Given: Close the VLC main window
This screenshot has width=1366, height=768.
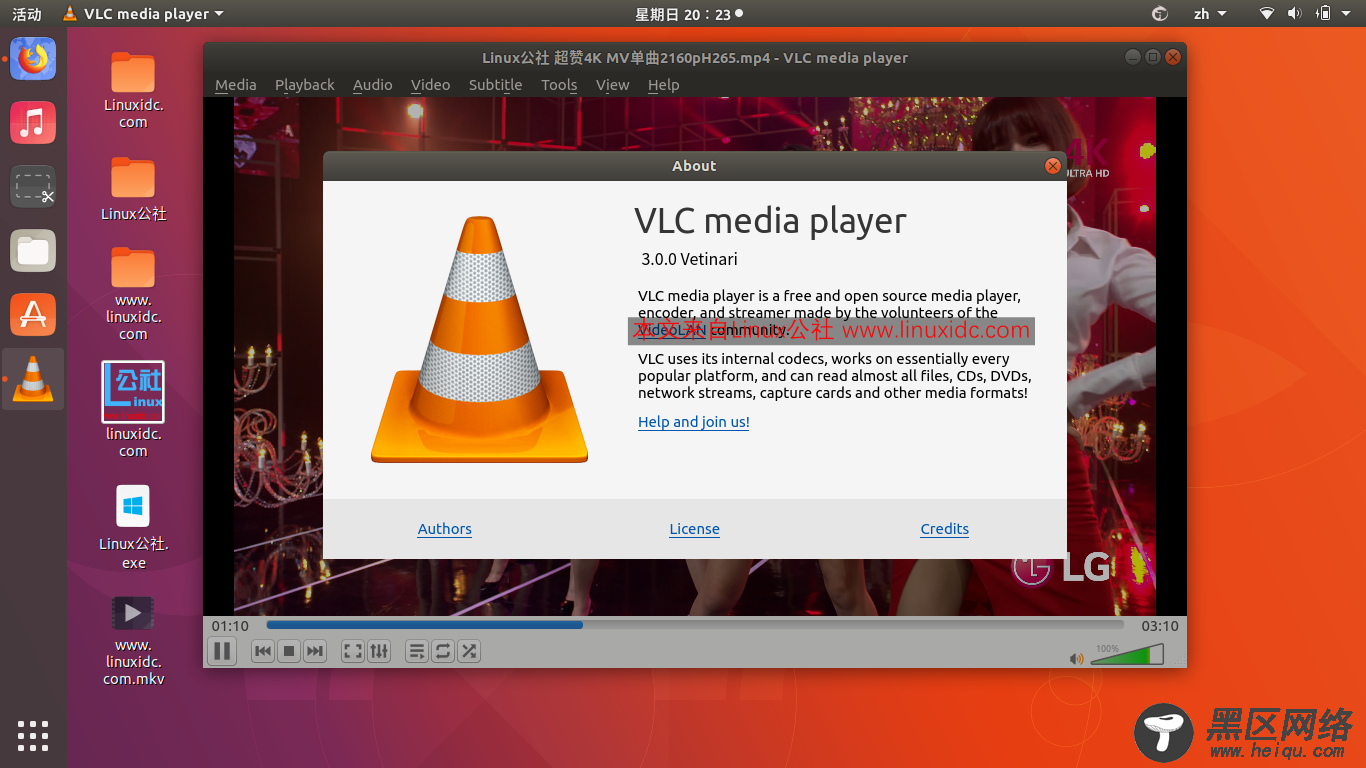Looking at the screenshot, I should 1174,57.
